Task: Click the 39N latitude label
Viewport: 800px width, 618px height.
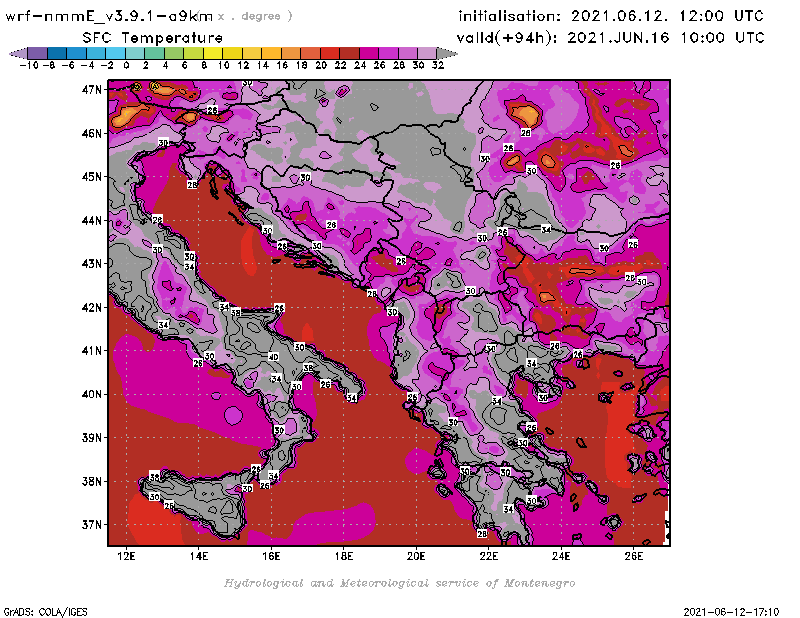Action: [92, 438]
